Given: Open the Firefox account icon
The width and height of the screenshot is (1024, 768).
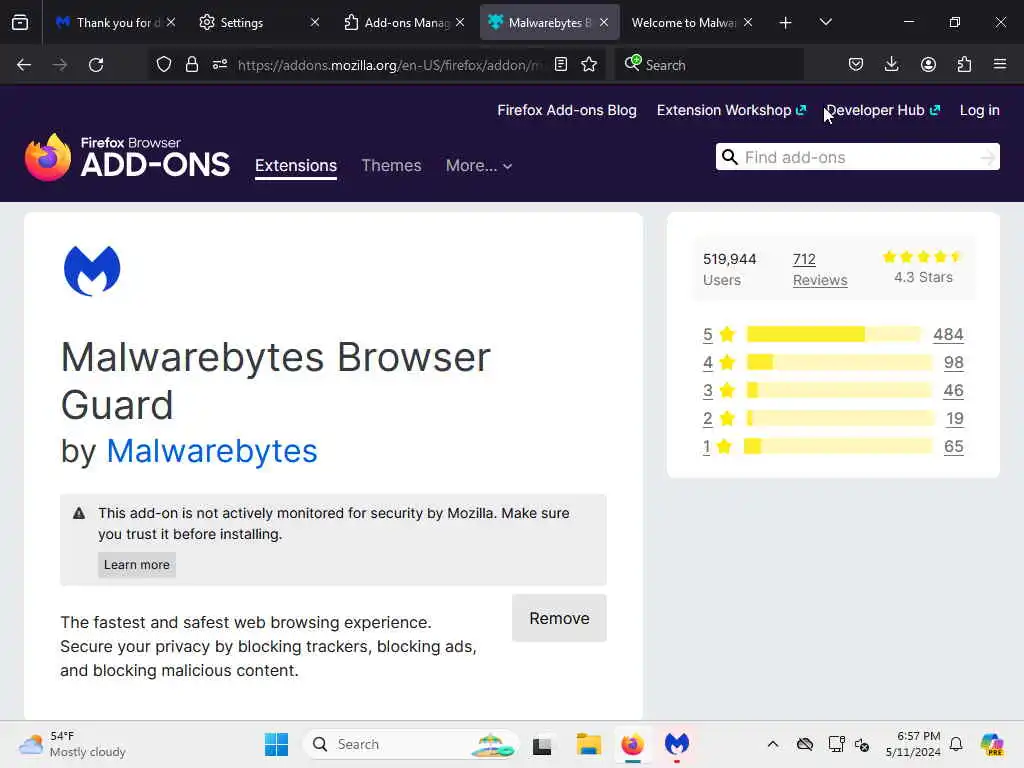Looking at the screenshot, I should point(928,64).
